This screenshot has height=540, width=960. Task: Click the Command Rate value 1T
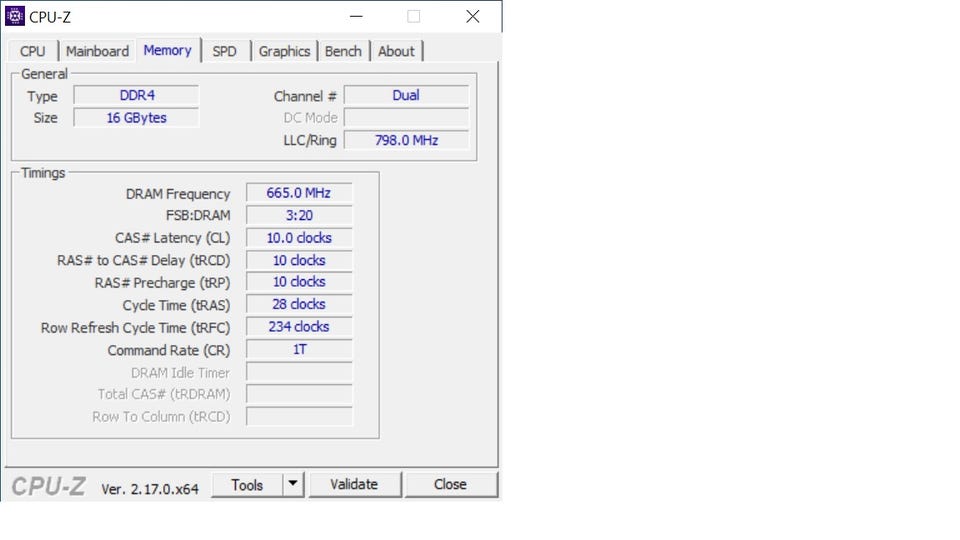pyautogui.click(x=299, y=349)
